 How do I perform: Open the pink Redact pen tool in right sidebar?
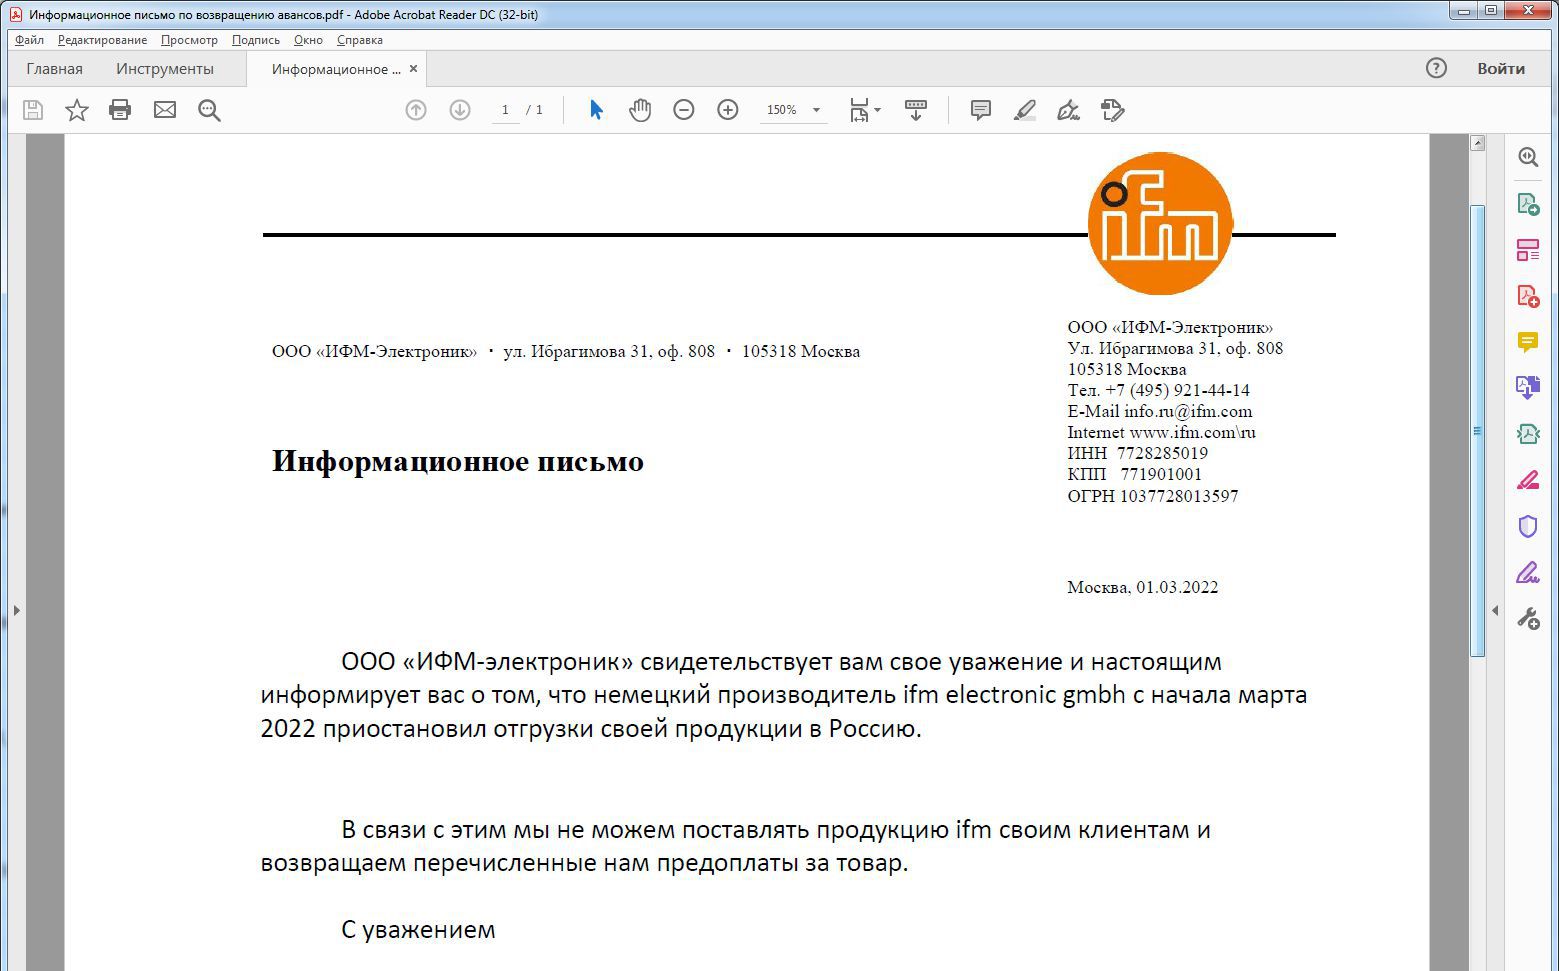point(1528,480)
